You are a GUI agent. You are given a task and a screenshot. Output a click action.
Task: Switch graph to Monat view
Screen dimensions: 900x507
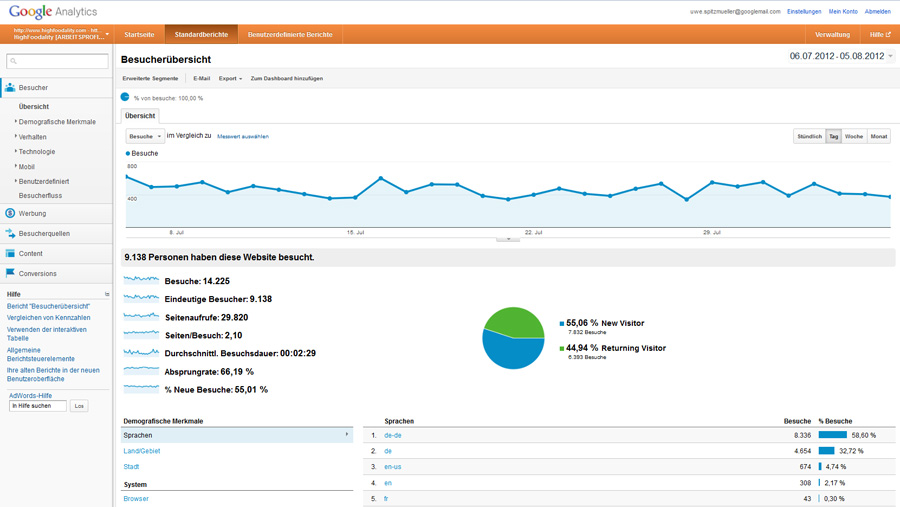pyautogui.click(x=879, y=136)
